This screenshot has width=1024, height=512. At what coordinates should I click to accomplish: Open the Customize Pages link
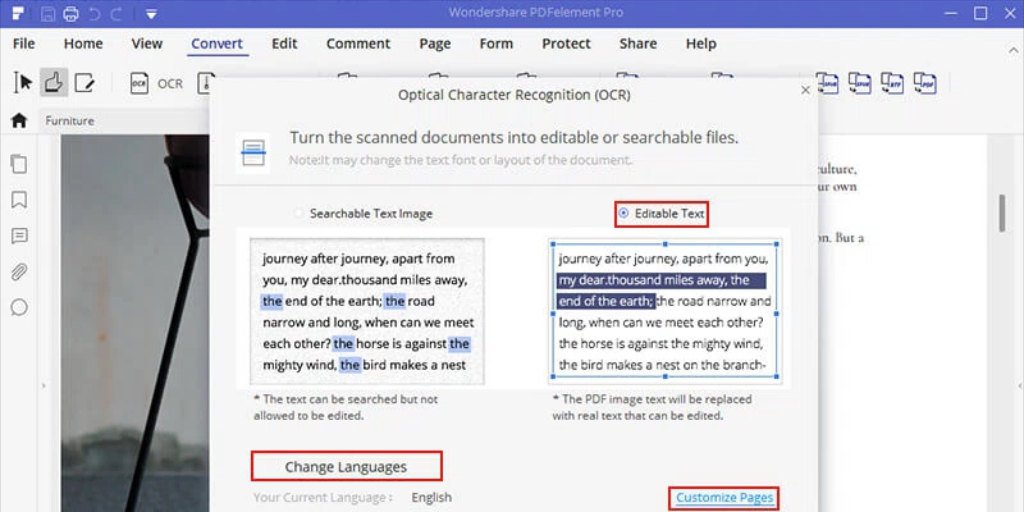coord(724,498)
